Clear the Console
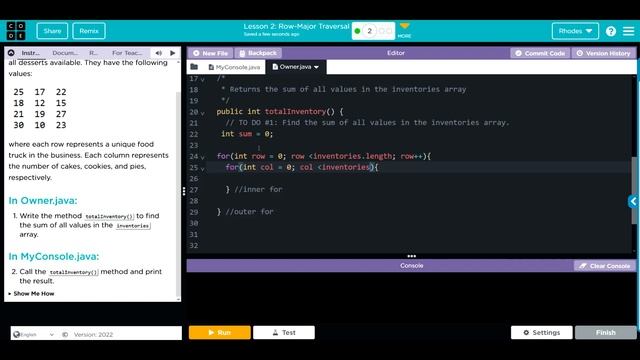This screenshot has height=360, width=640. [x=604, y=266]
